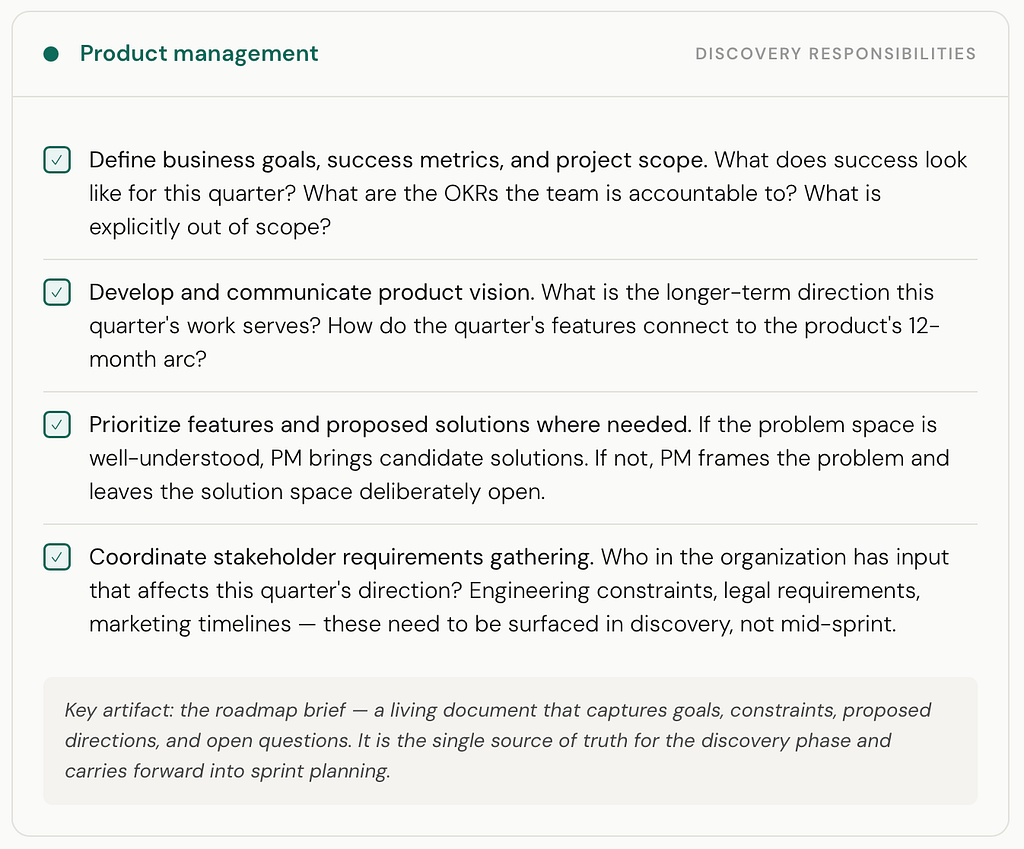Image resolution: width=1024 pixels, height=849 pixels.
Task: Toggle the Prioritize features checkbox
Action: coord(57,424)
